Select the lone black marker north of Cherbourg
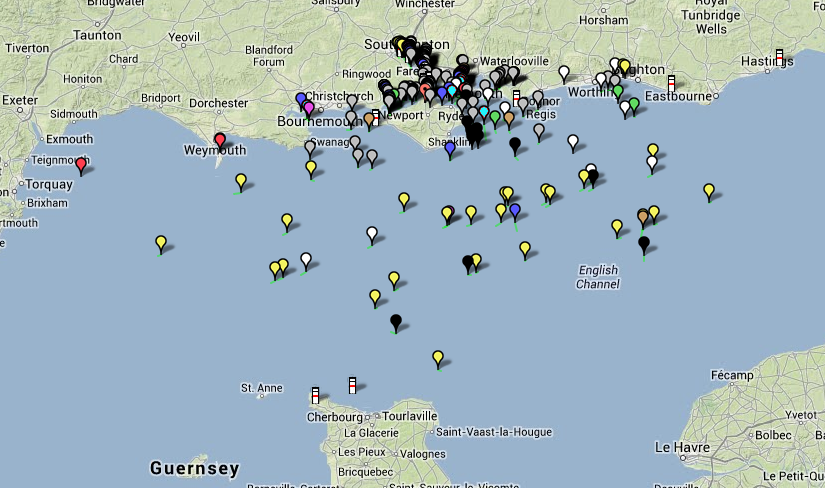 pyautogui.click(x=396, y=323)
